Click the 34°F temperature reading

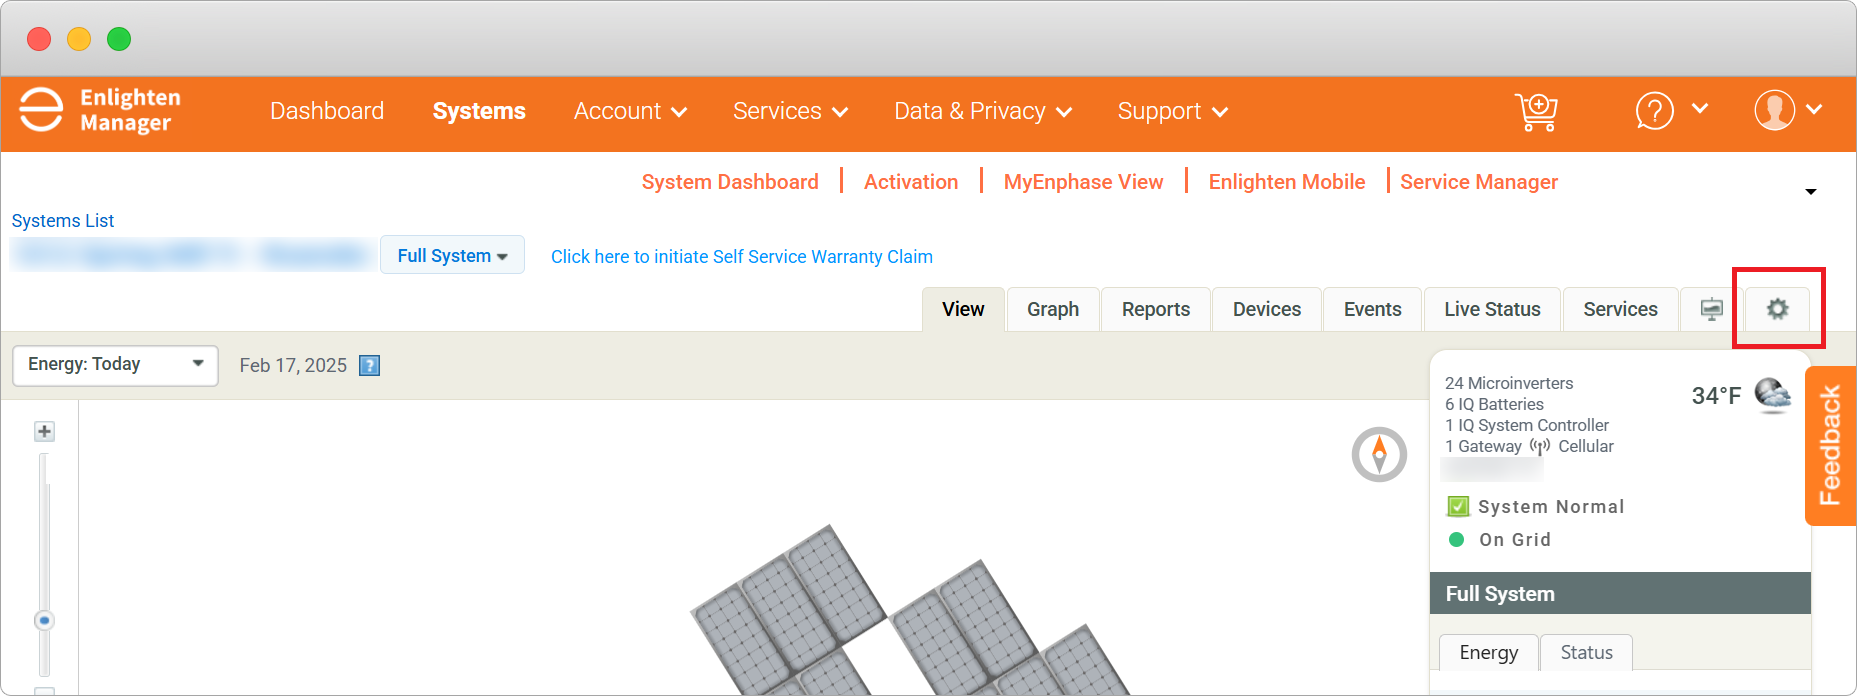1716,396
